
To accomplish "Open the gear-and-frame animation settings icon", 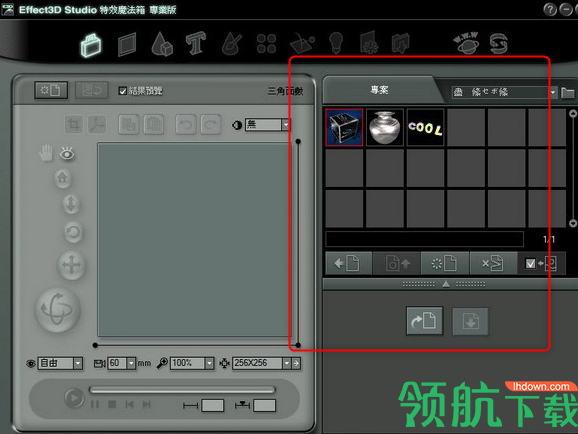I will tap(369, 43).
